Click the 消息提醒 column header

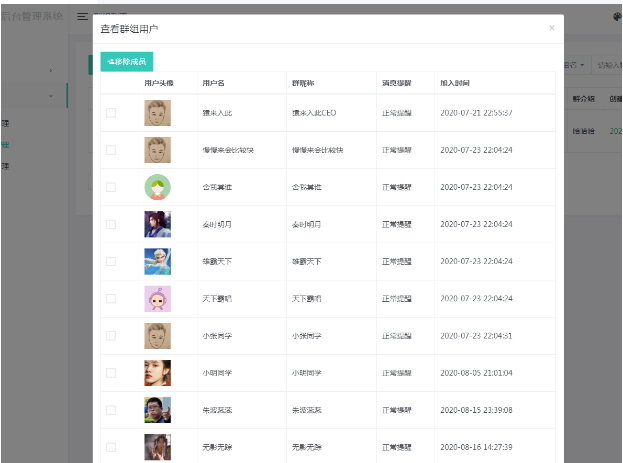397,83
